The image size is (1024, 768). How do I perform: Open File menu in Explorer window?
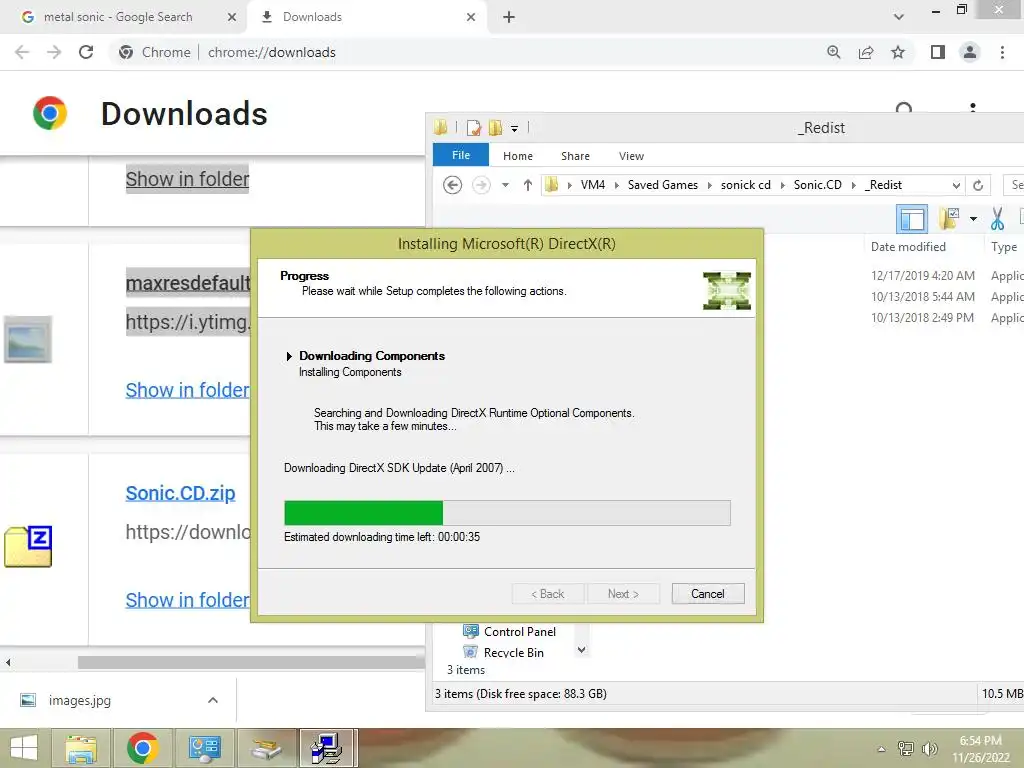[461, 155]
